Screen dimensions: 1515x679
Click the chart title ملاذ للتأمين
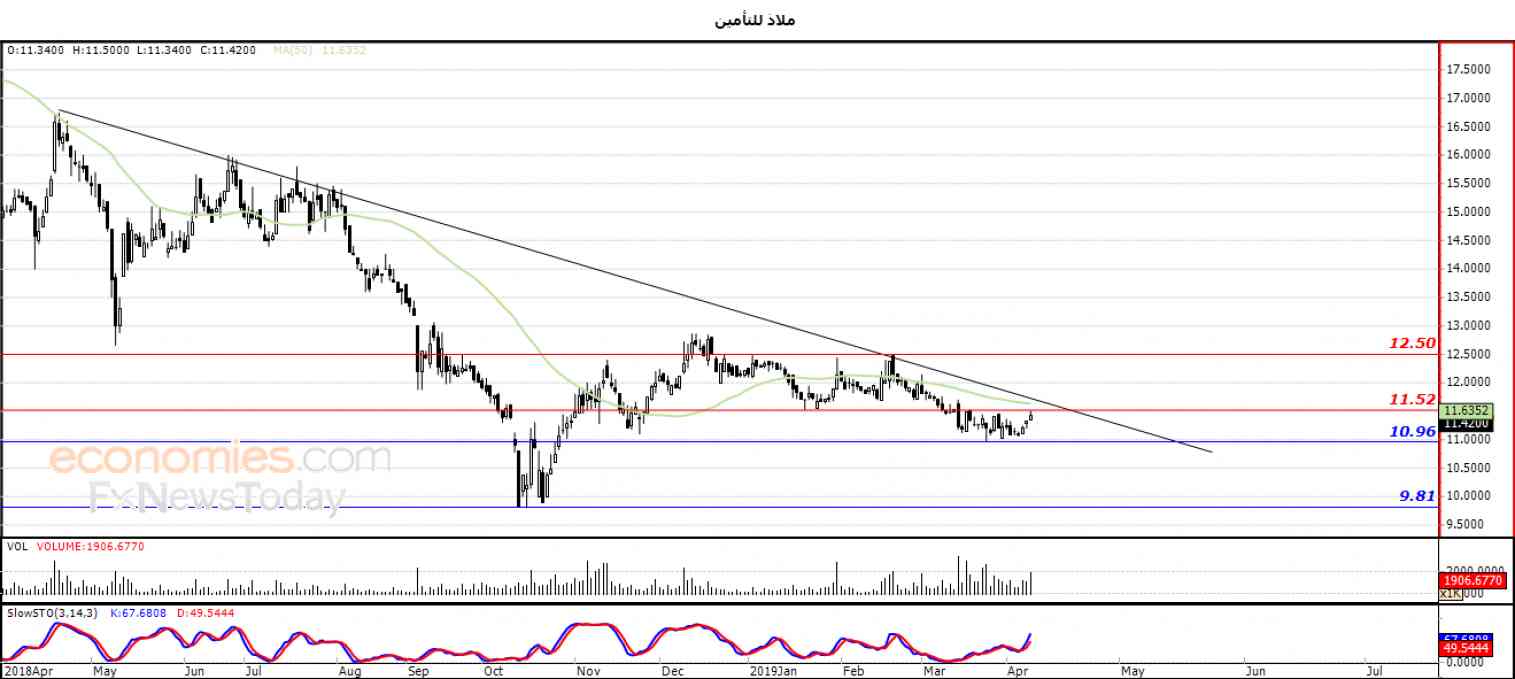[x=756, y=20]
